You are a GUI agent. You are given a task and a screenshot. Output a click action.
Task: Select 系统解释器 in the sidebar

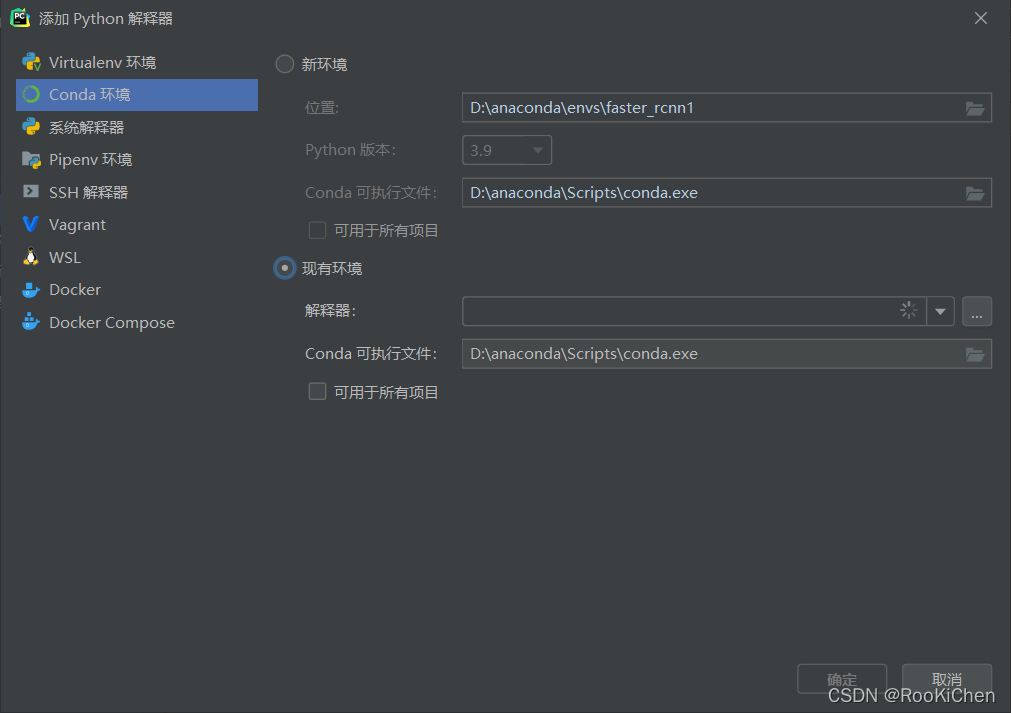tap(137, 127)
